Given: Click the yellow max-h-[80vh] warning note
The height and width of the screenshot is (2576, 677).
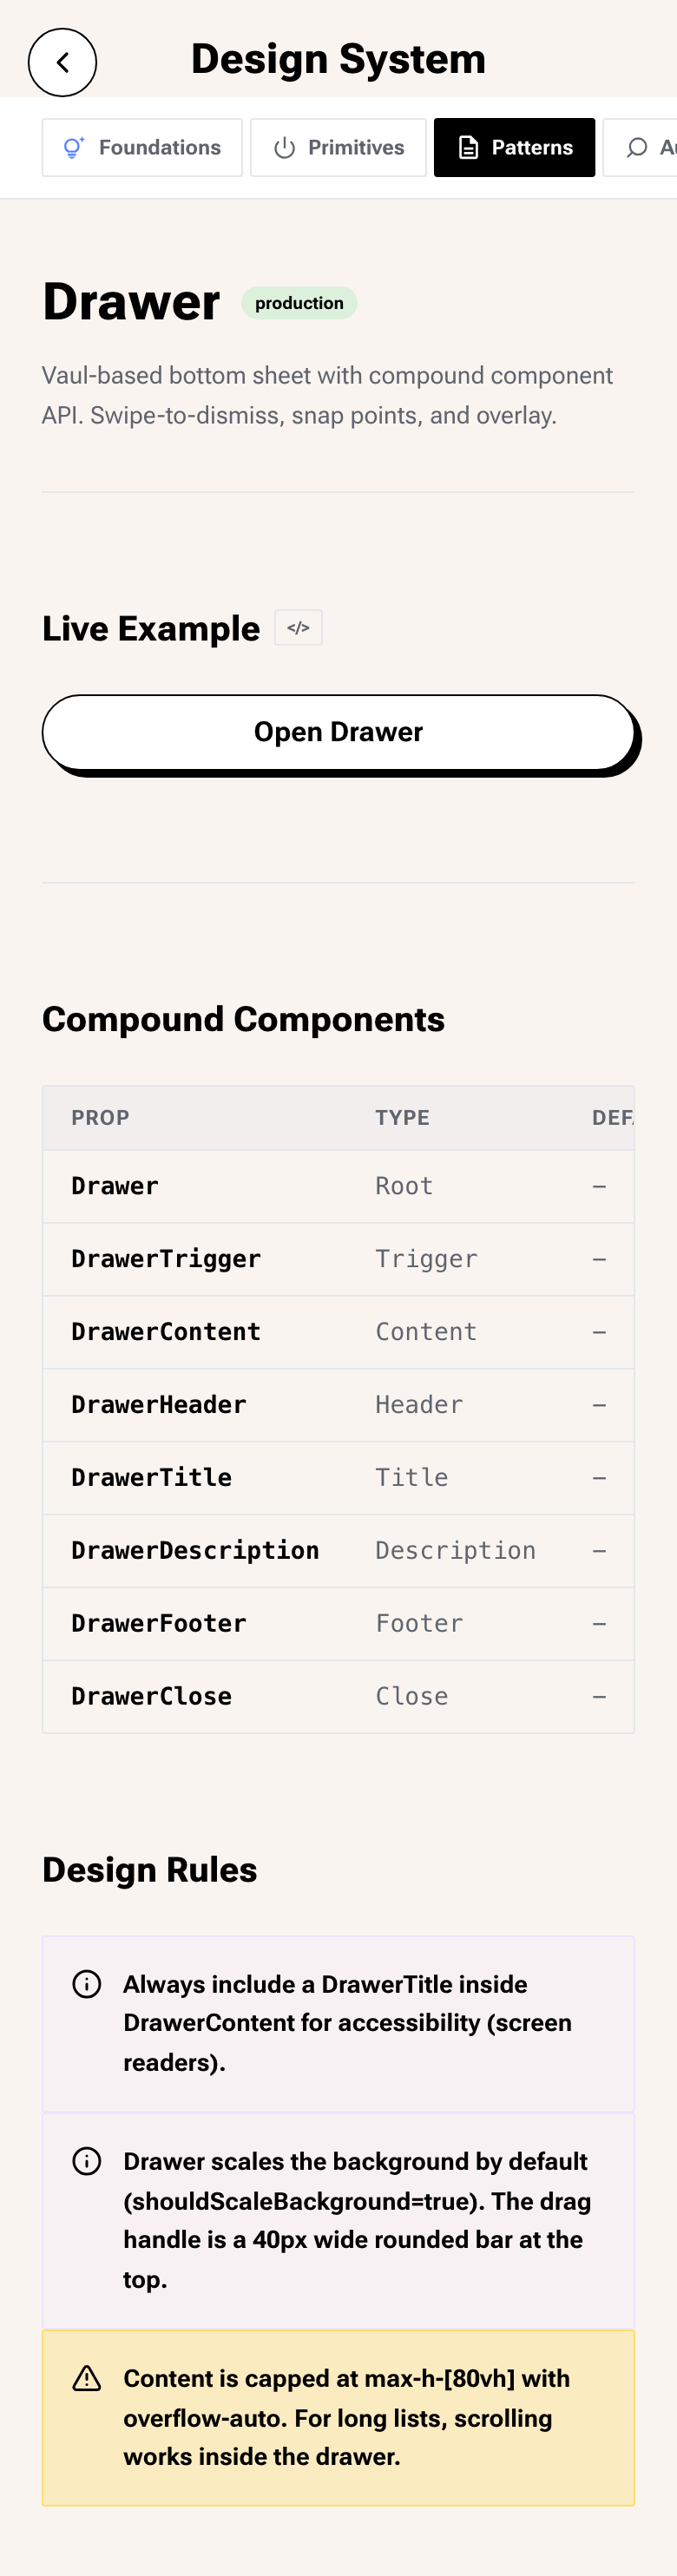Looking at the screenshot, I should tap(338, 2418).
